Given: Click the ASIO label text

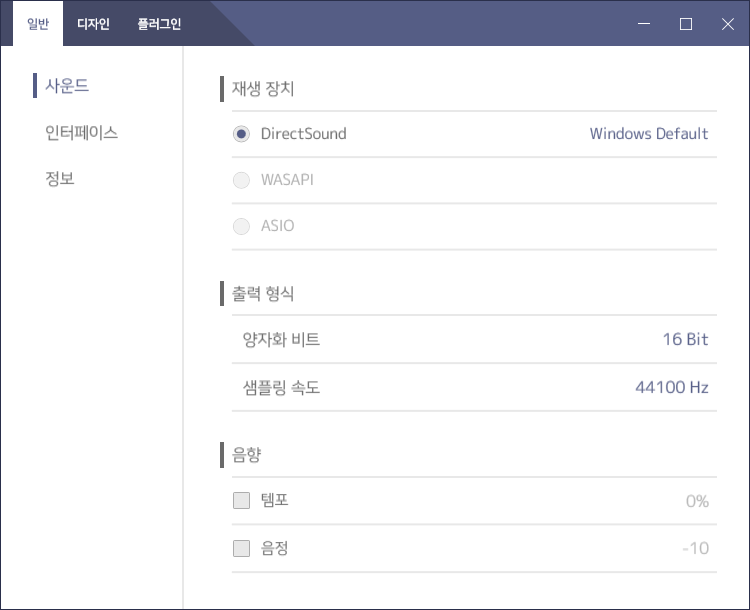Looking at the screenshot, I should point(277,225).
